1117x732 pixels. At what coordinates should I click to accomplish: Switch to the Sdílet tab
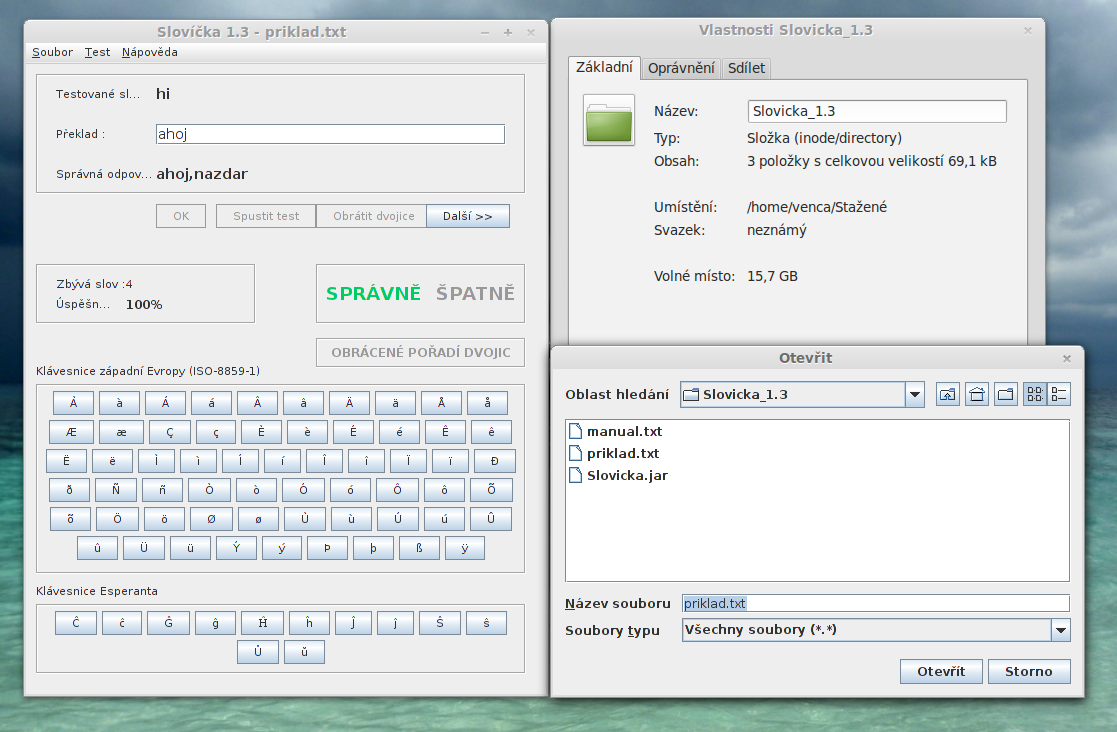747,68
